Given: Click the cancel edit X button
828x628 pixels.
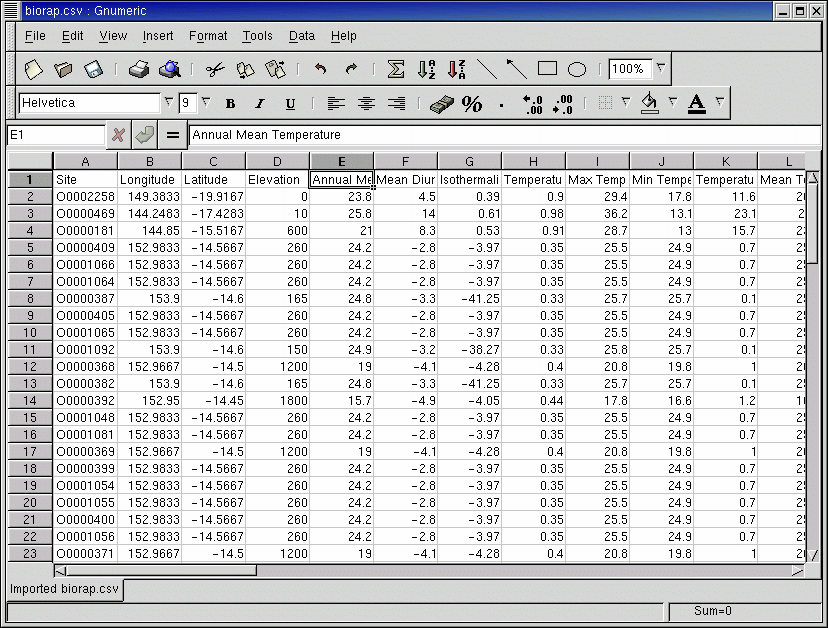Looking at the screenshot, I should click(118, 135).
